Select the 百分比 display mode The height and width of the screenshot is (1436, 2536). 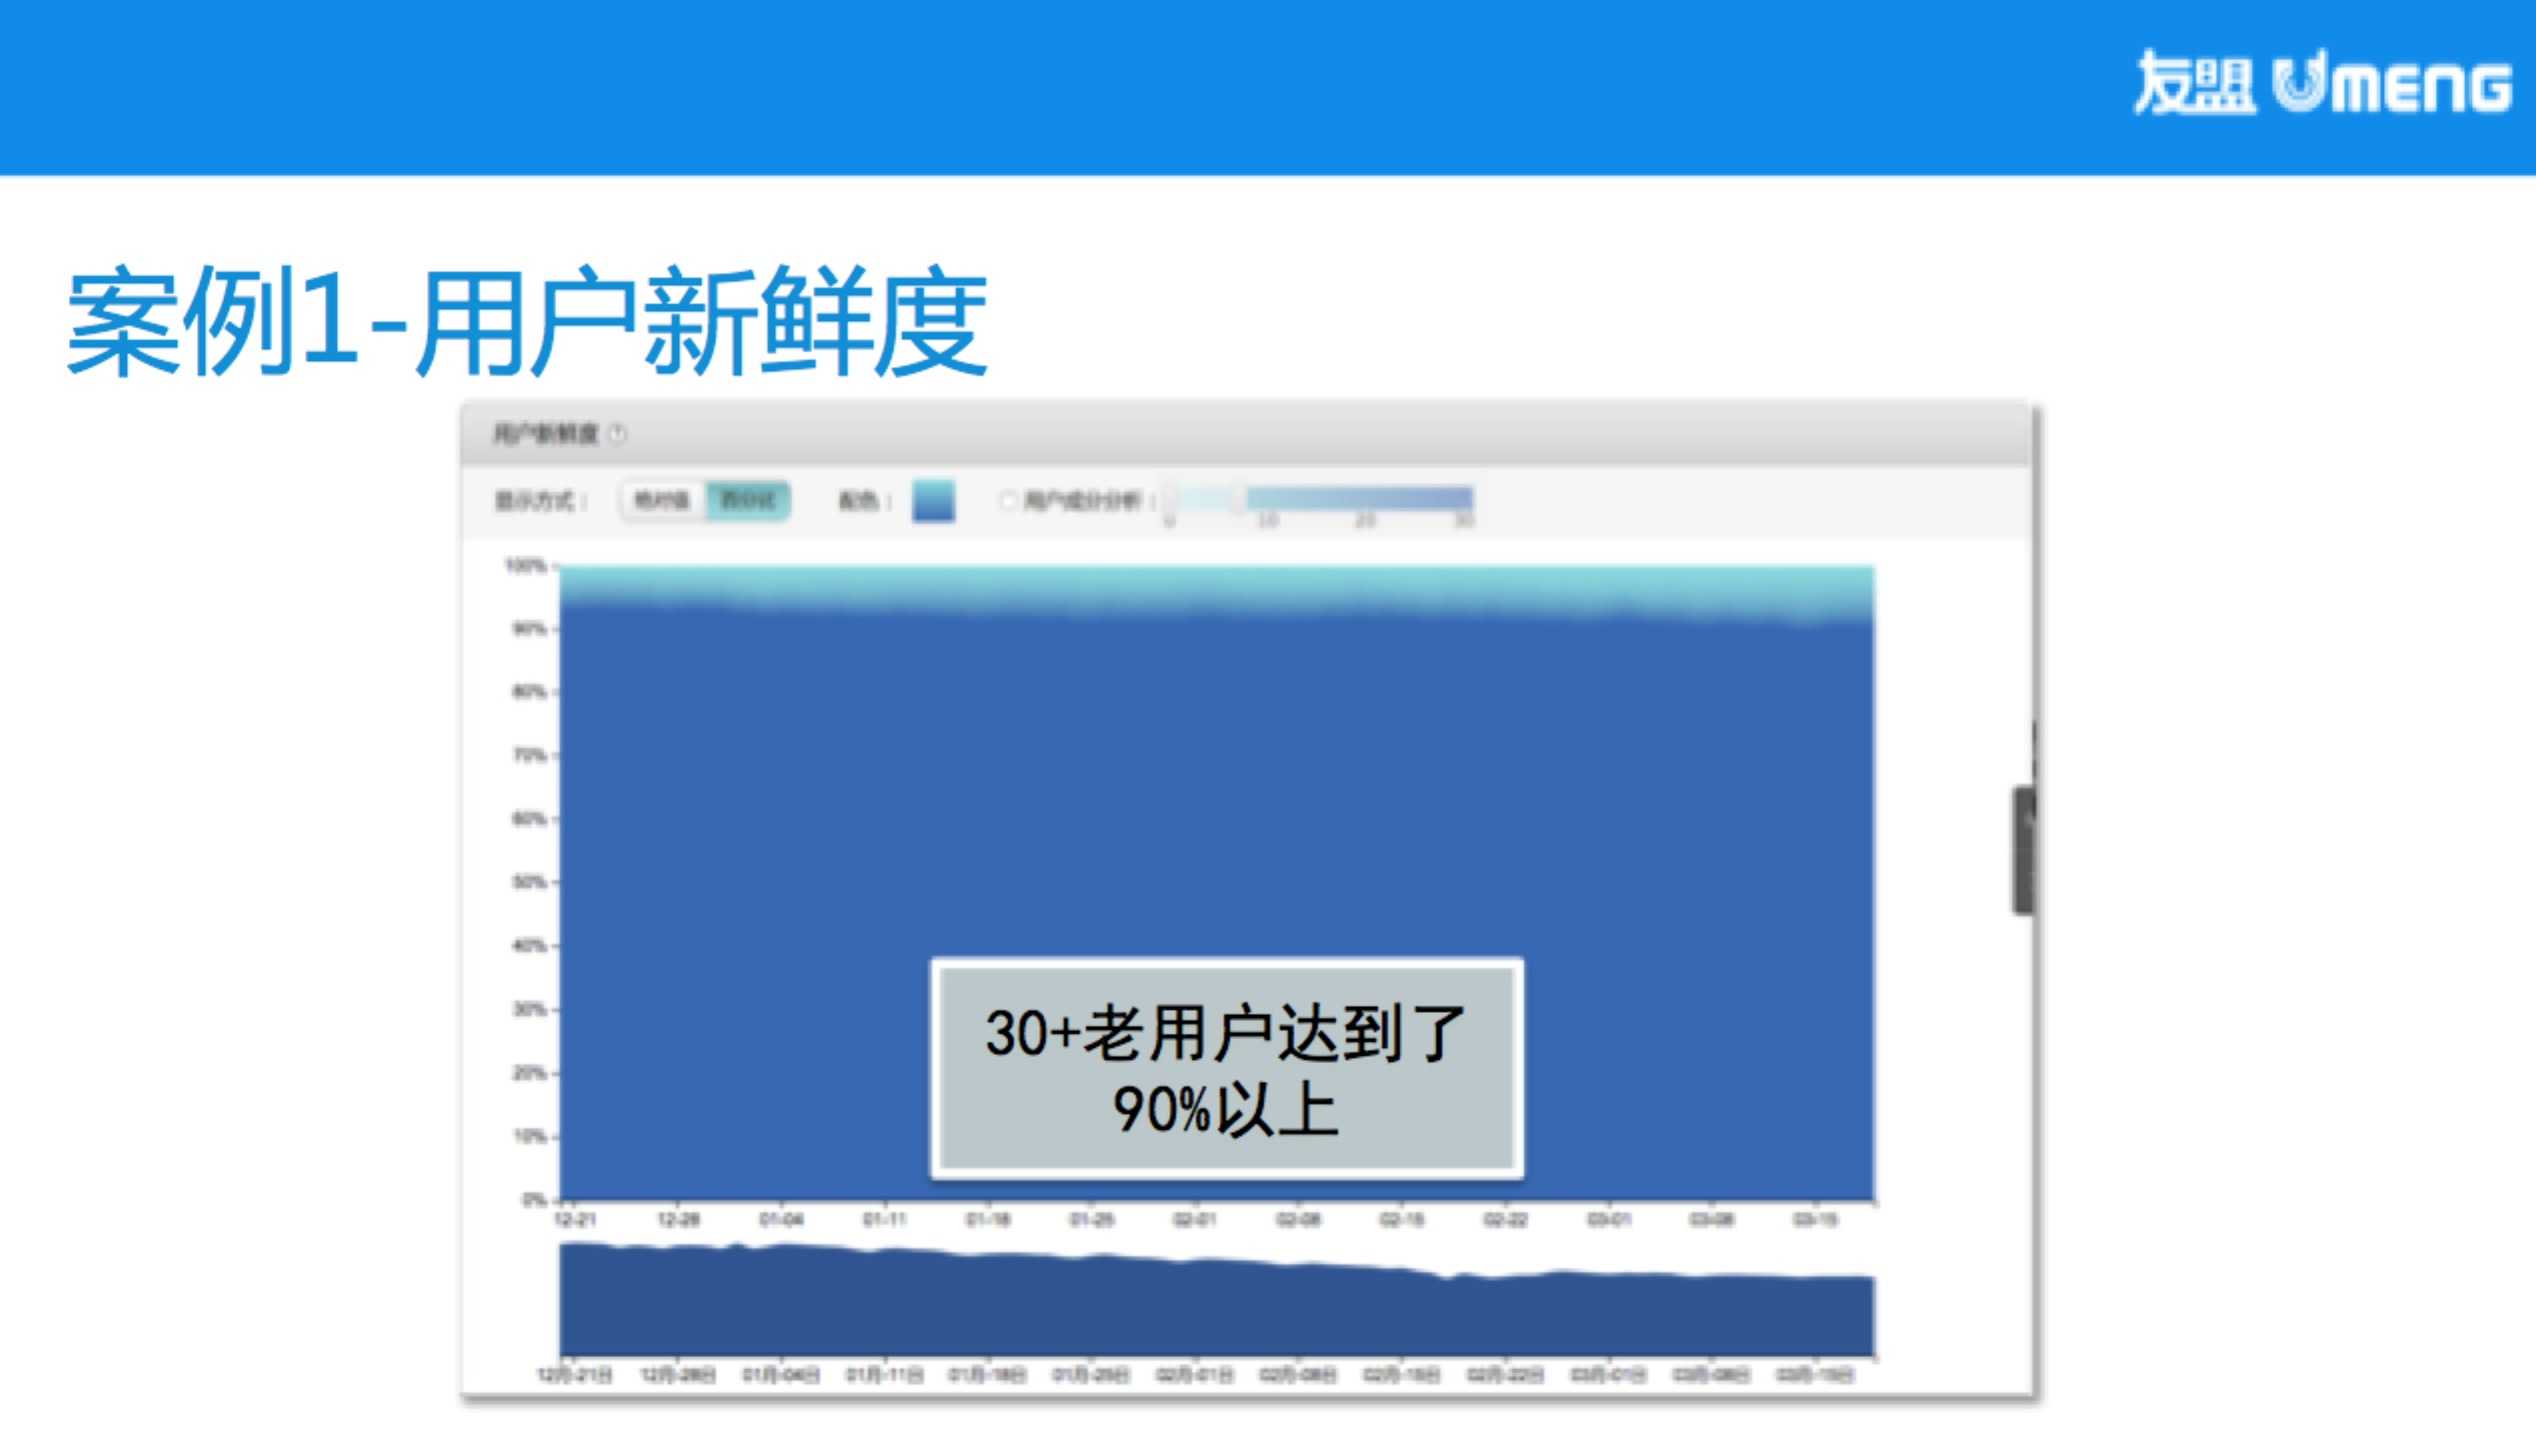748,500
